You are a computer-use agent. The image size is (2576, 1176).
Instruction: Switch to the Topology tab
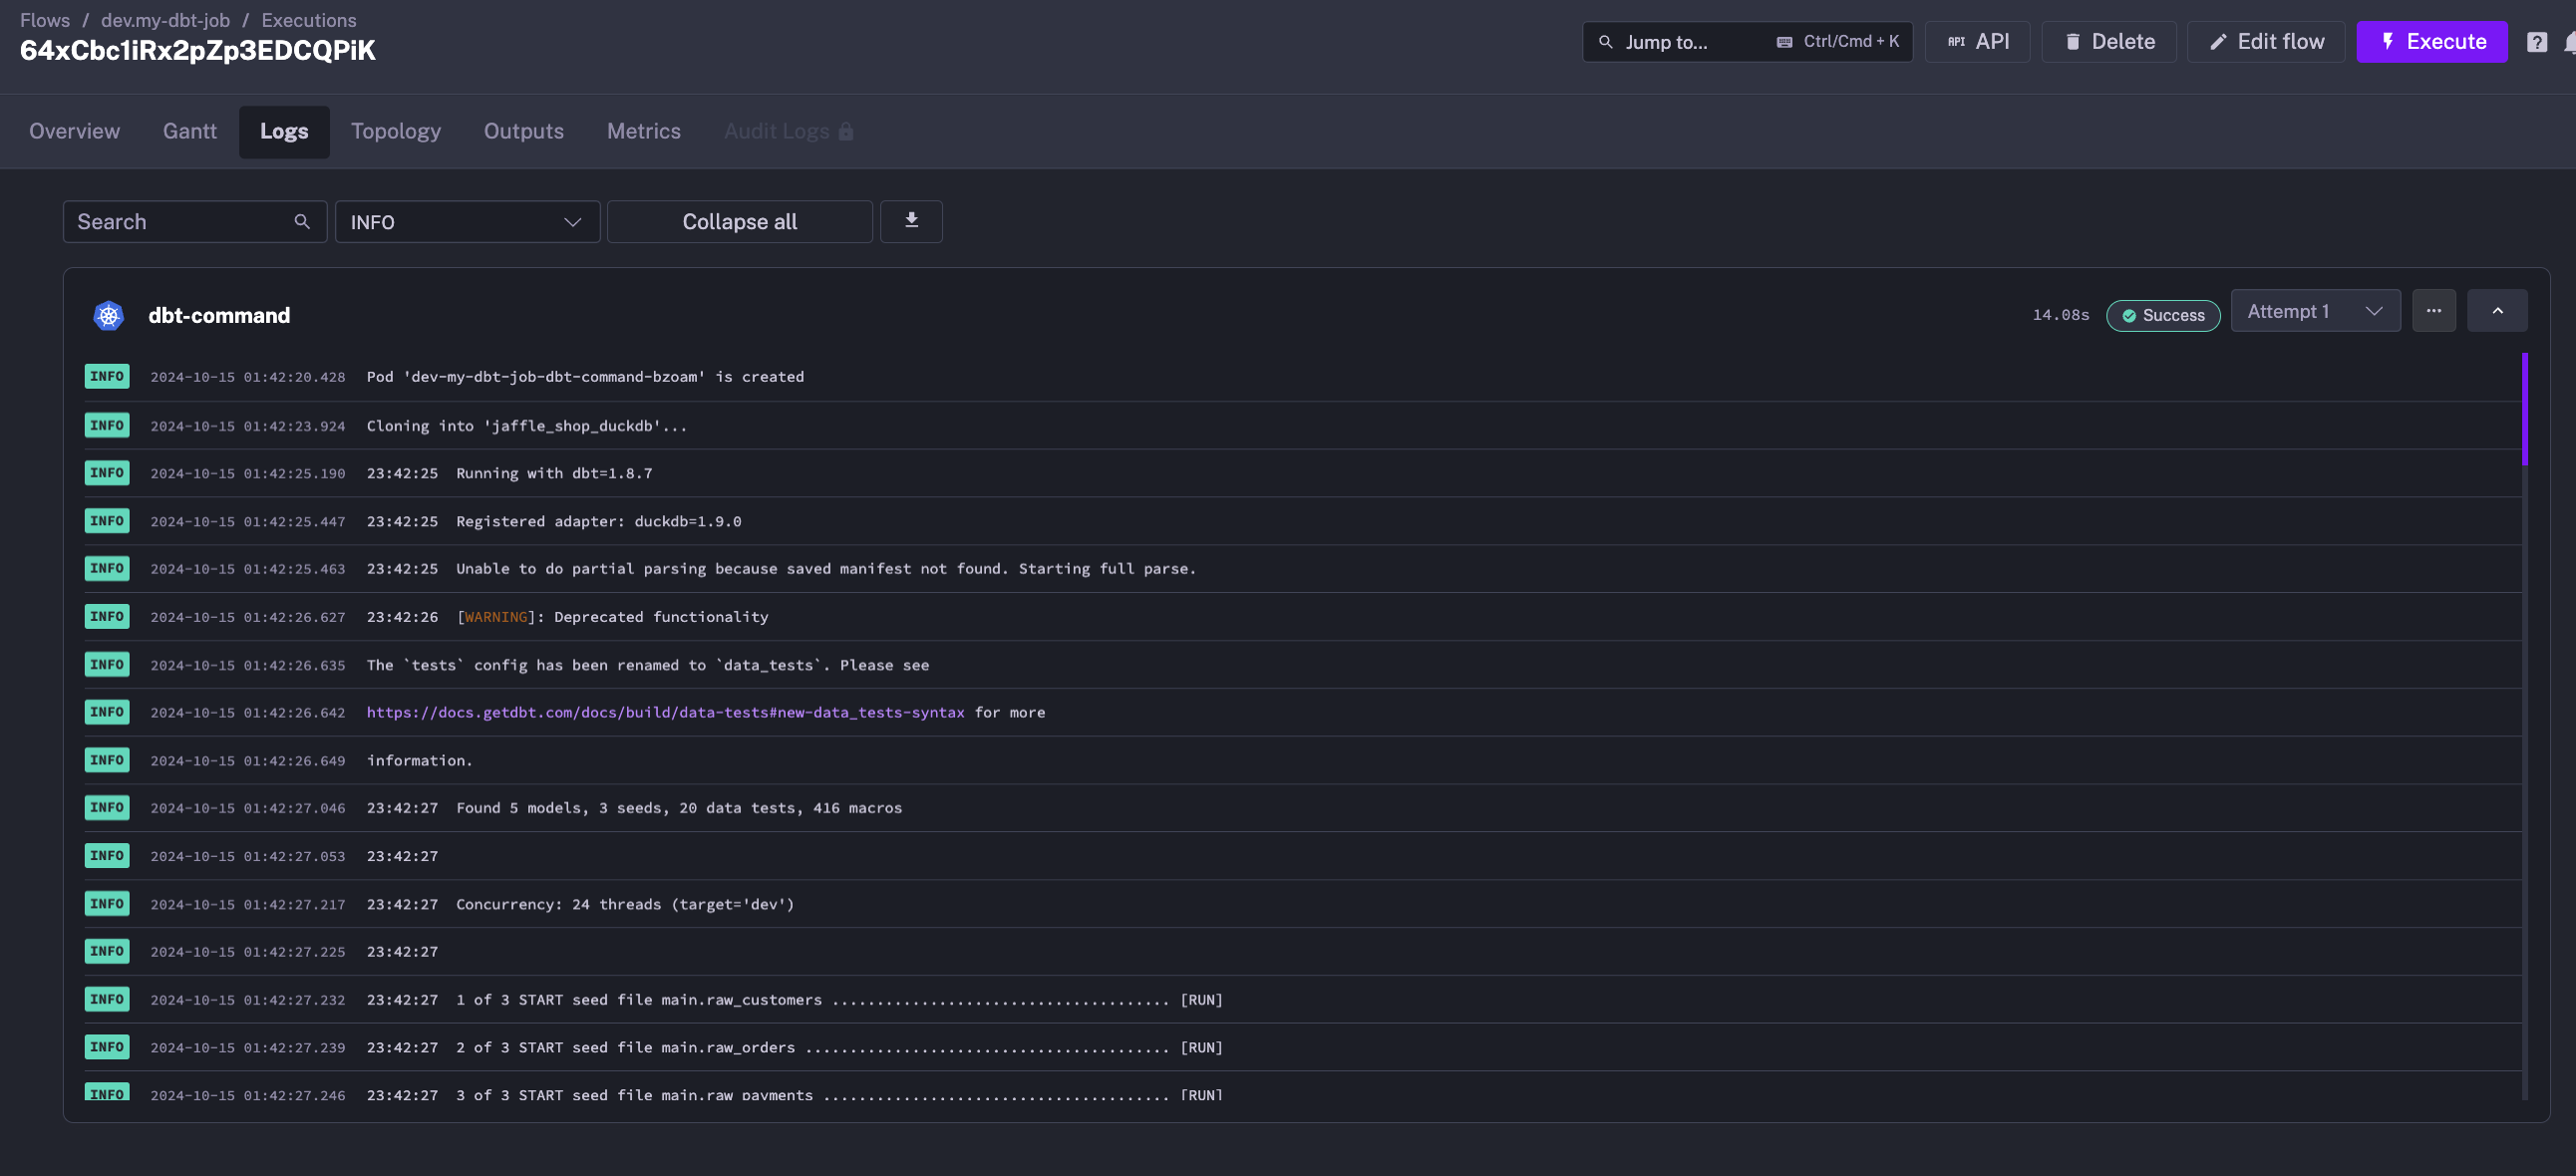[395, 131]
